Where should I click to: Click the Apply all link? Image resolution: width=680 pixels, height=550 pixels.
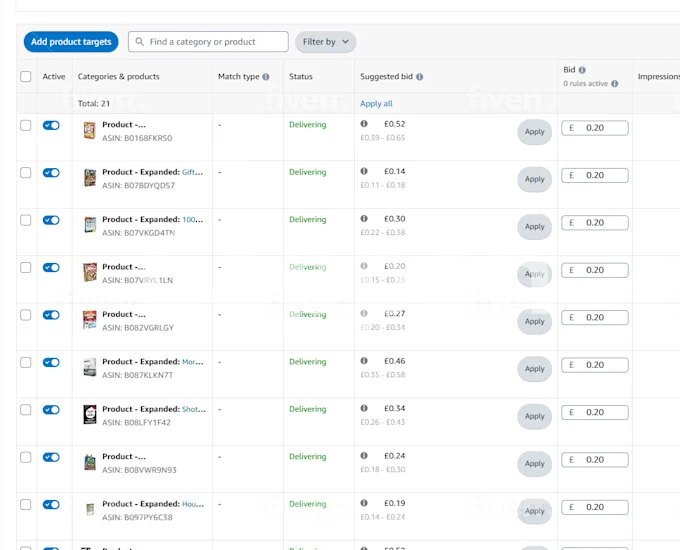click(376, 103)
